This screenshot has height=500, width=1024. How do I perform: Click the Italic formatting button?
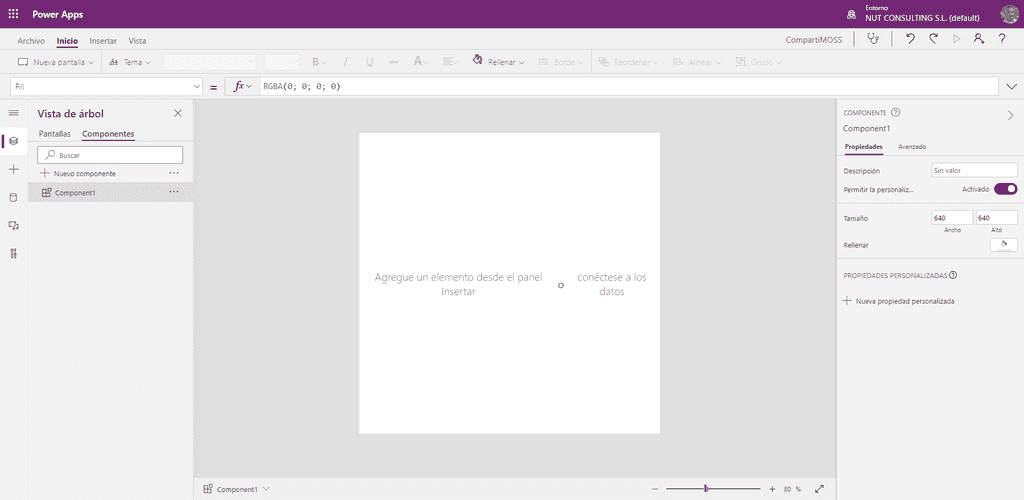tap(345, 62)
